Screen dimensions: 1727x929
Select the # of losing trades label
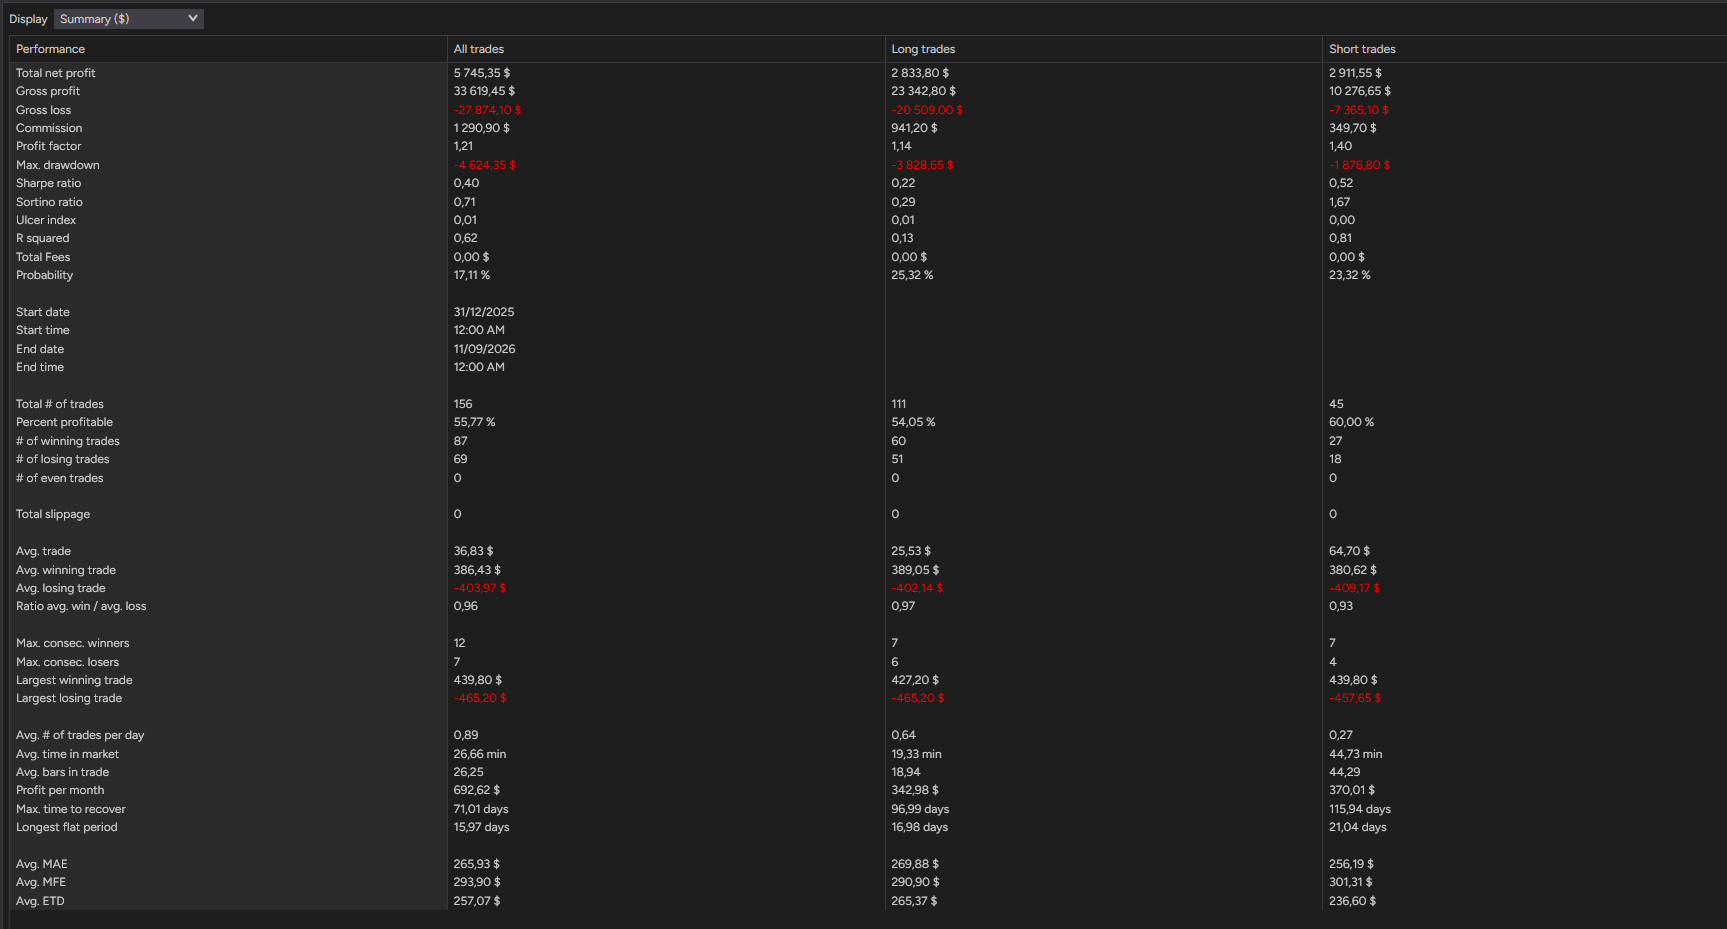(x=63, y=459)
